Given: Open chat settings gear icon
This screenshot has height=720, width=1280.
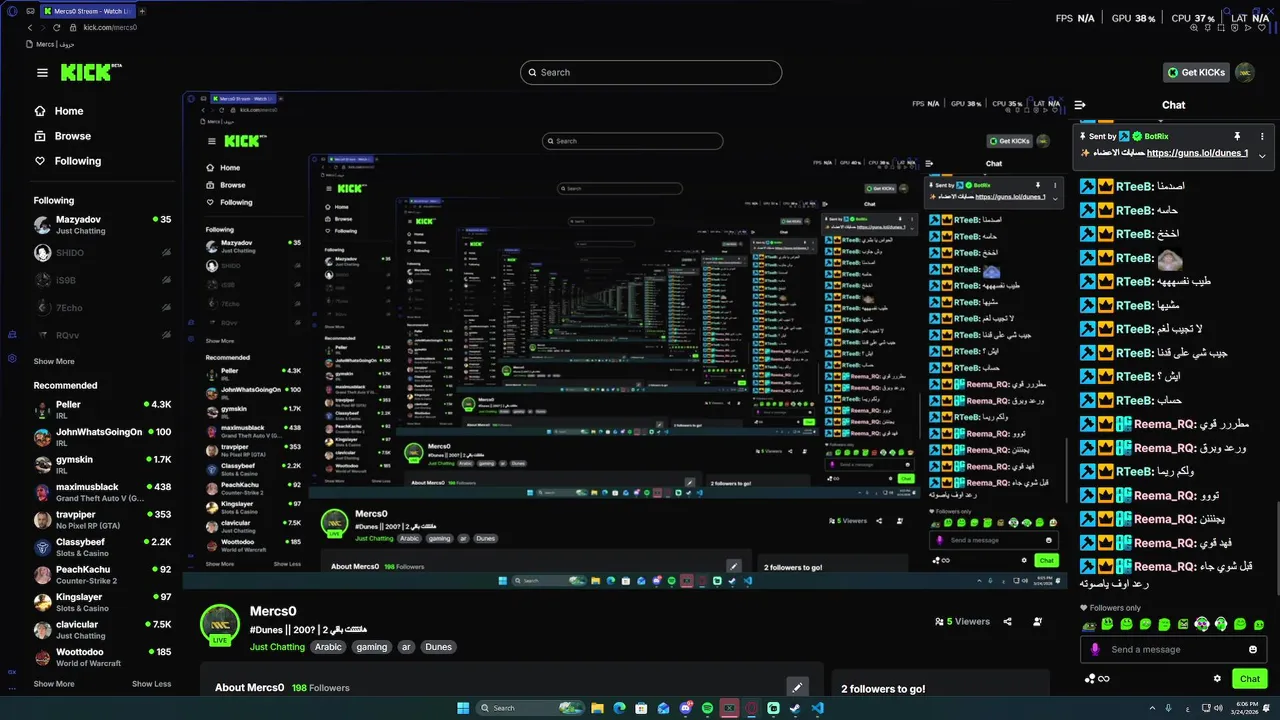Looking at the screenshot, I should point(1217,678).
